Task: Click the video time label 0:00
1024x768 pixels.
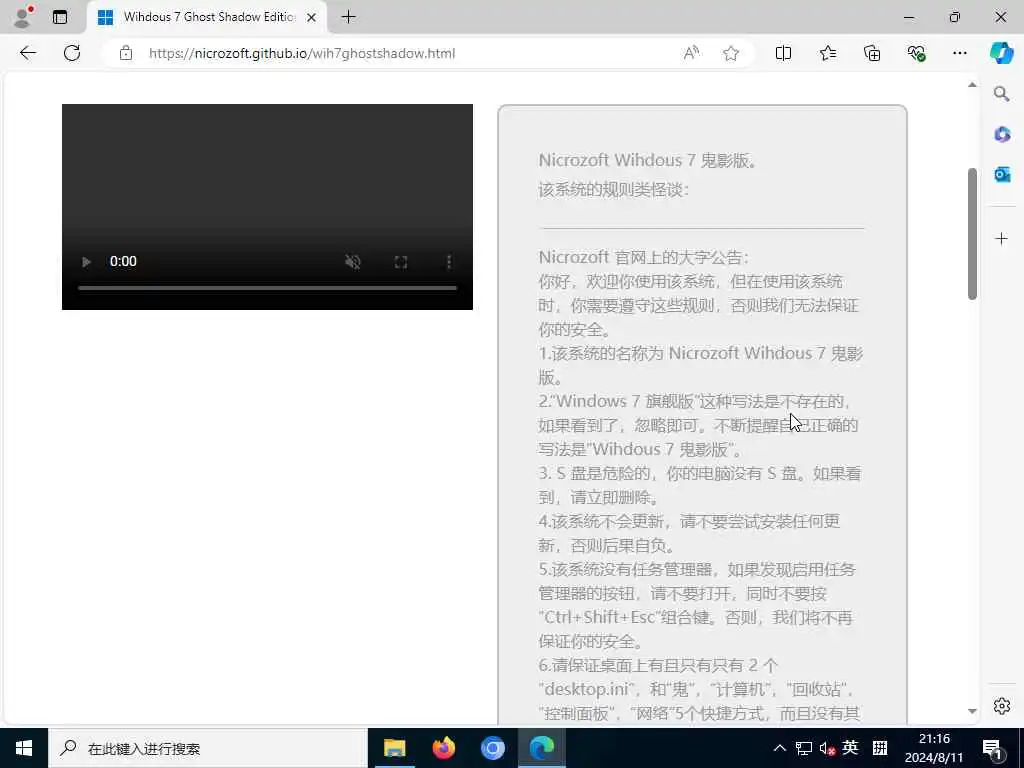Action: click(x=123, y=261)
